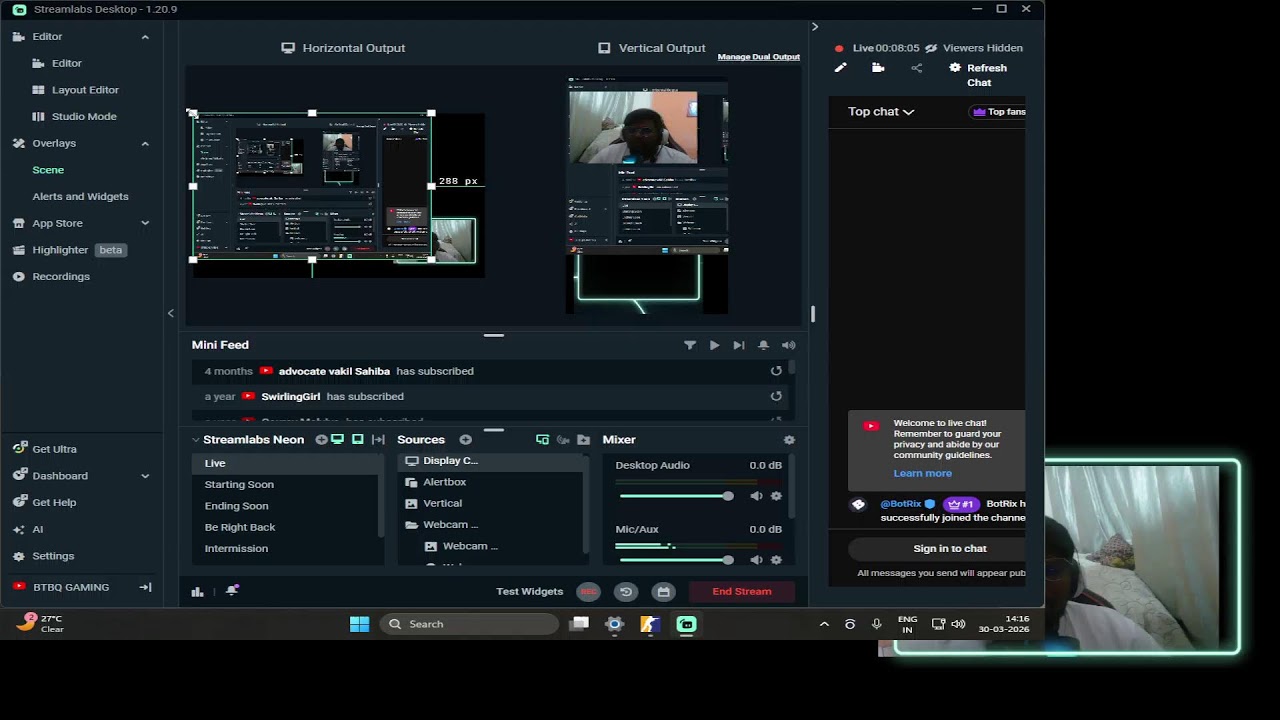The height and width of the screenshot is (720, 1280).
Task: Open Mini Feed filter icon
Action: click(690, 345)
